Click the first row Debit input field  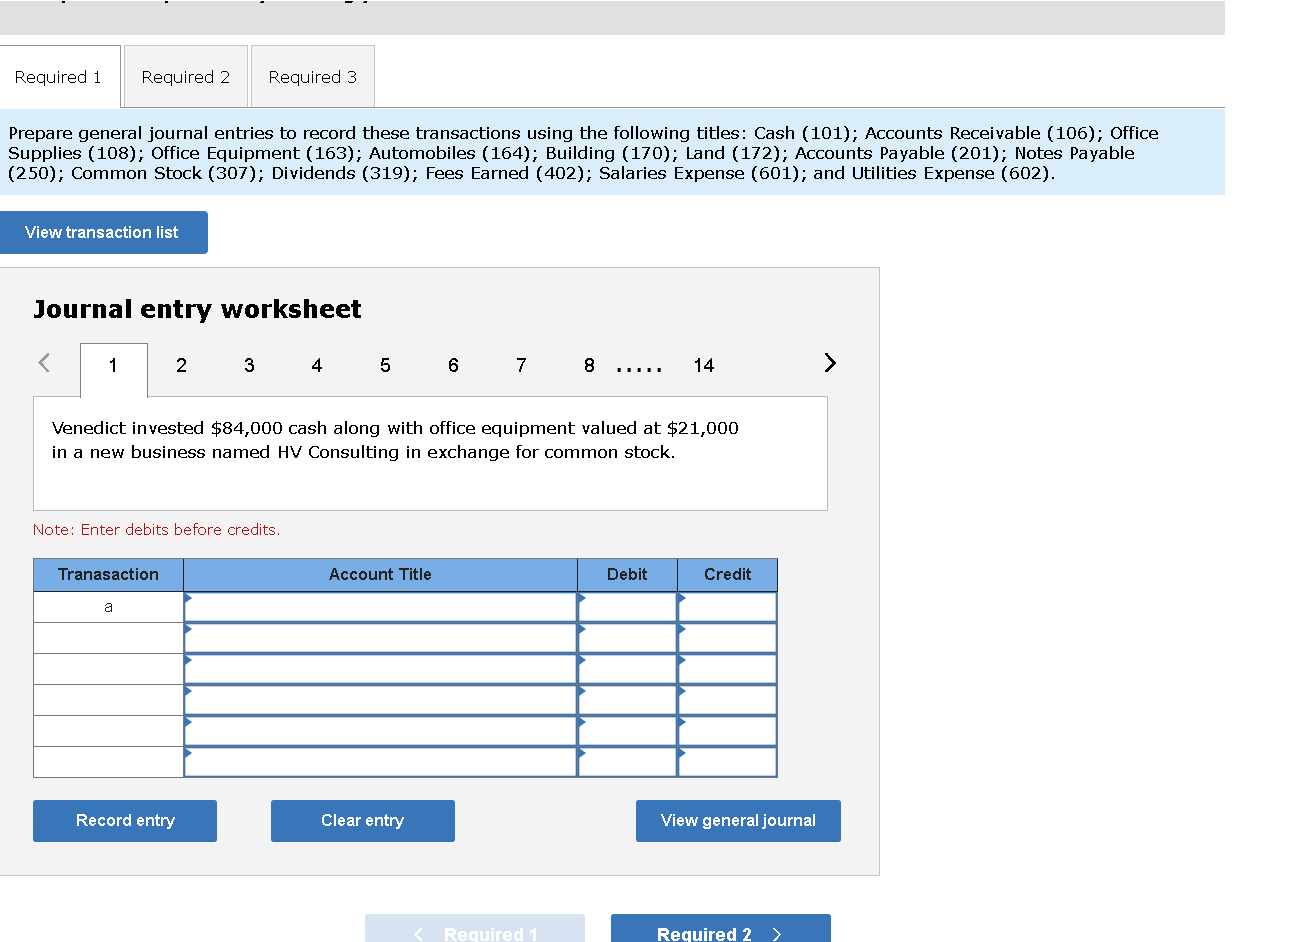pyautogui.click(x=627, y=606)
